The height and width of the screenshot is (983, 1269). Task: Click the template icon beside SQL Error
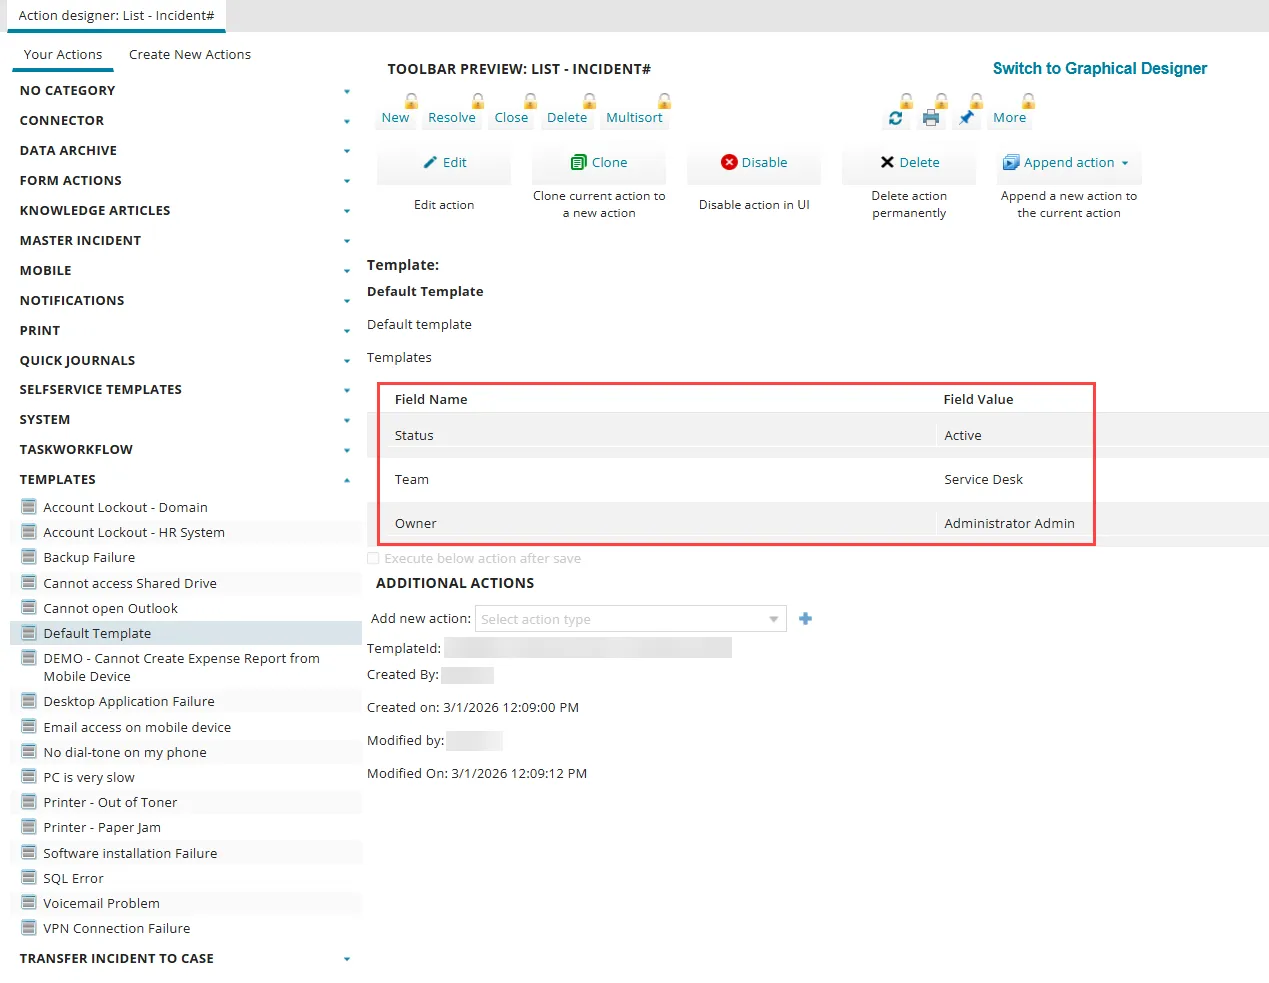point(29,878)
